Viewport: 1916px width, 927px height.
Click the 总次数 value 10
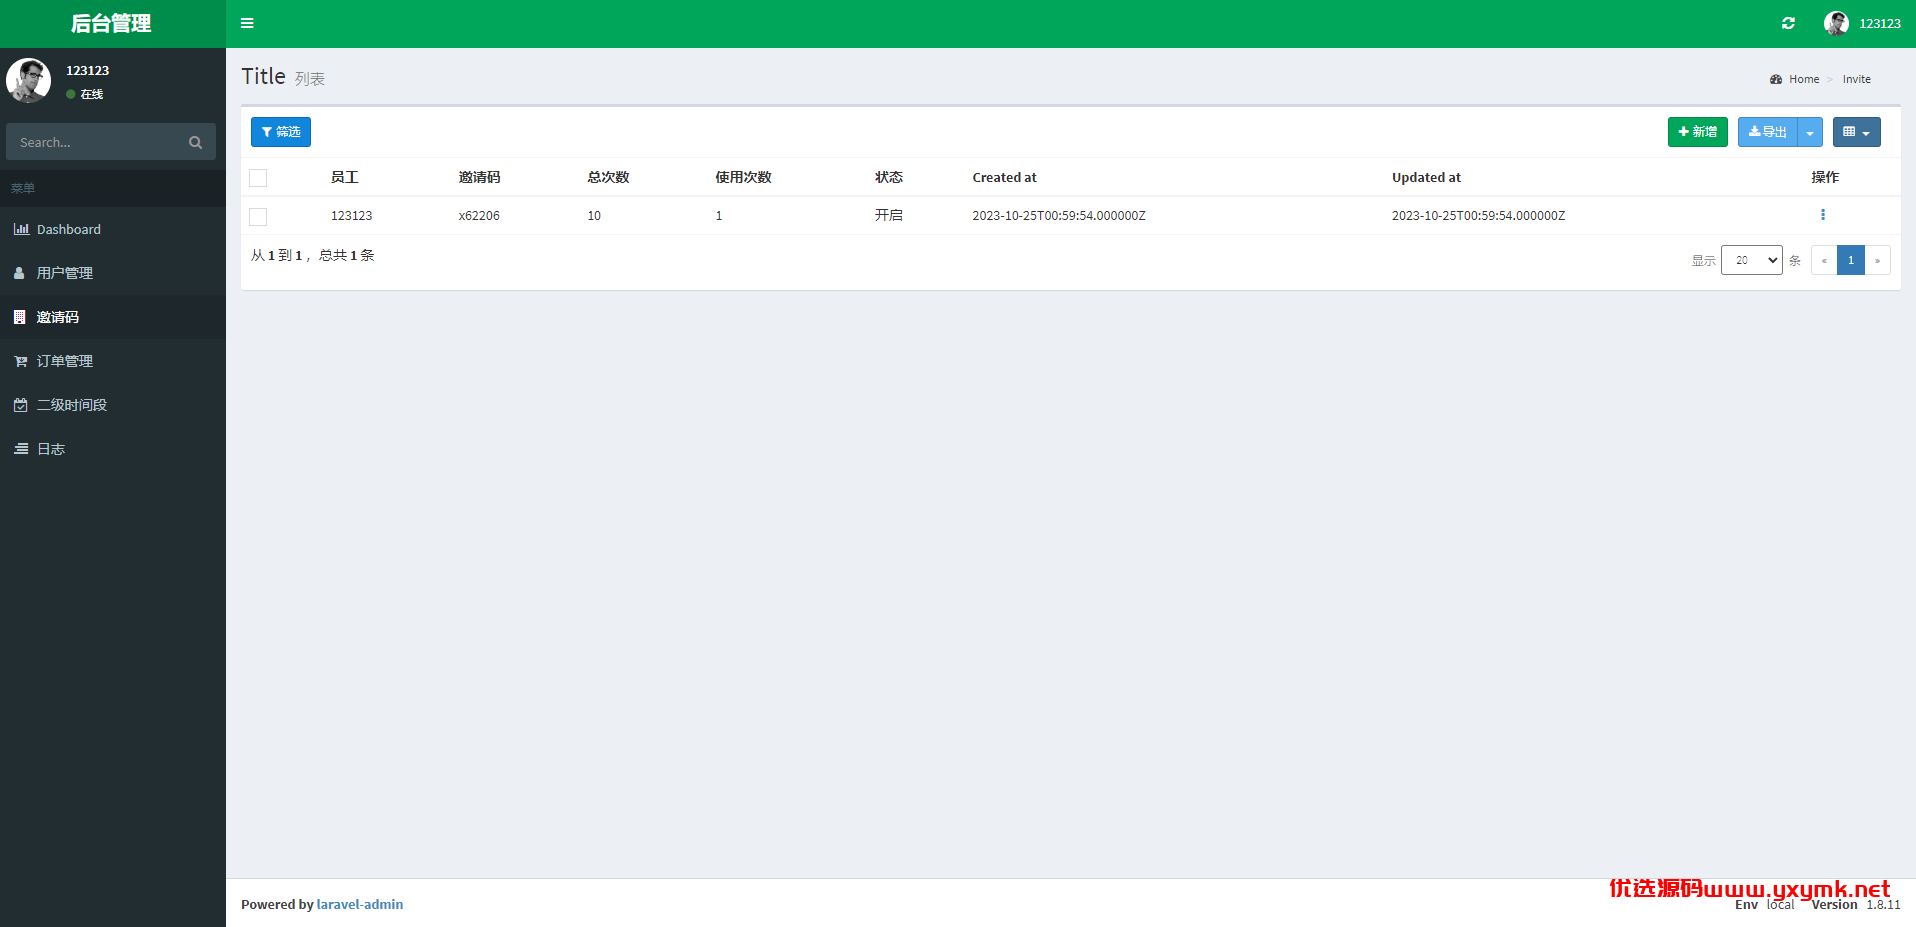(x=594, y=215)
